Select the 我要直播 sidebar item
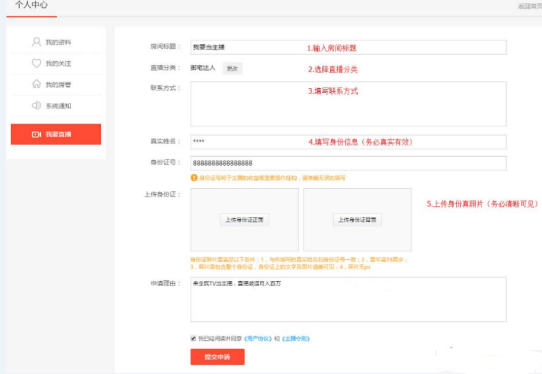Viewport: 542px width, 374px height. click(x=56, y=134)
